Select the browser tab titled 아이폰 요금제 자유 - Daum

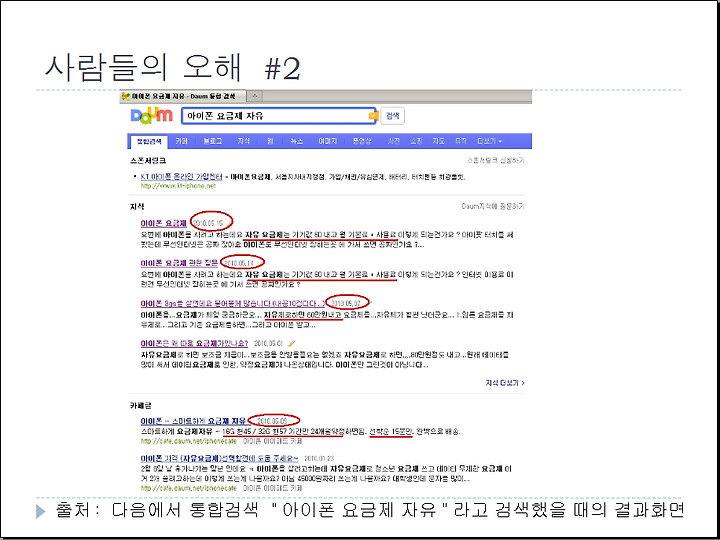point(183,96)
